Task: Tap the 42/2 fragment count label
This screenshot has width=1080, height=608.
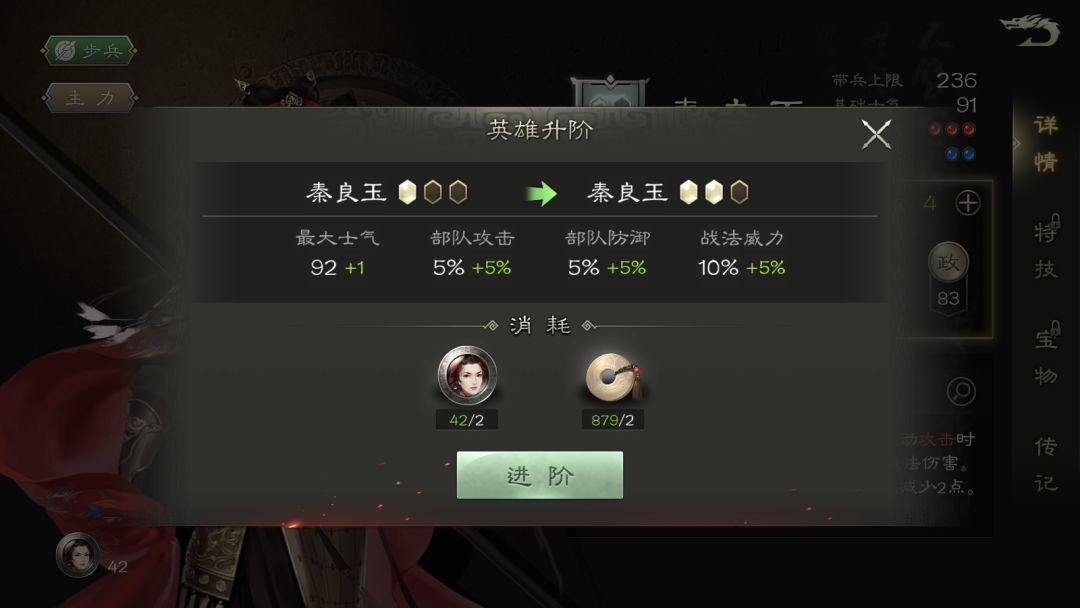Action: 466,420
